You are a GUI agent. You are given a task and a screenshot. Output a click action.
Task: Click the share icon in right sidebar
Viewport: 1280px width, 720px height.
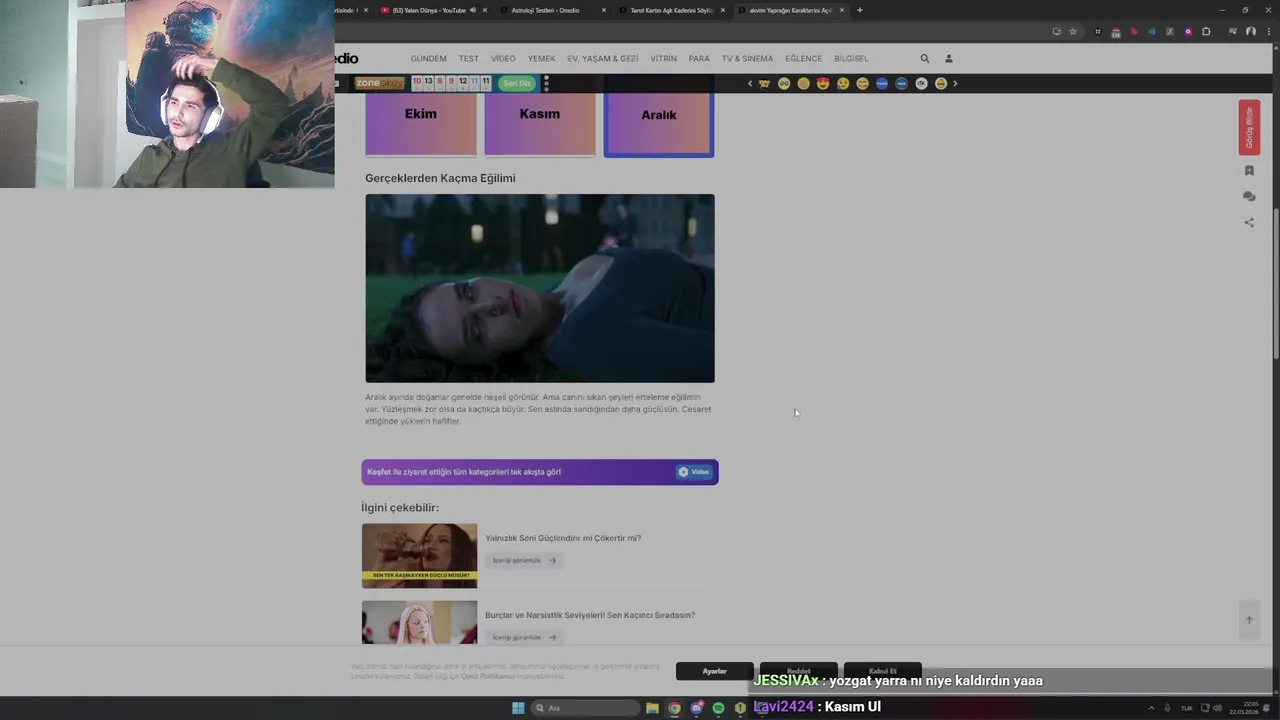(1249, 223)
